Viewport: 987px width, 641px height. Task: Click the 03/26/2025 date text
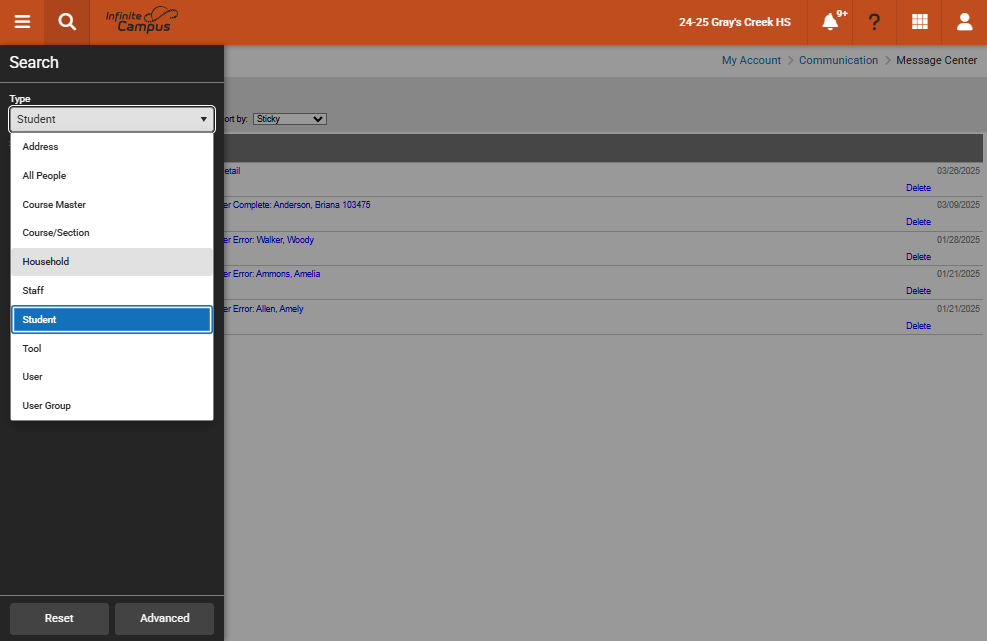[x=958, y=171]
